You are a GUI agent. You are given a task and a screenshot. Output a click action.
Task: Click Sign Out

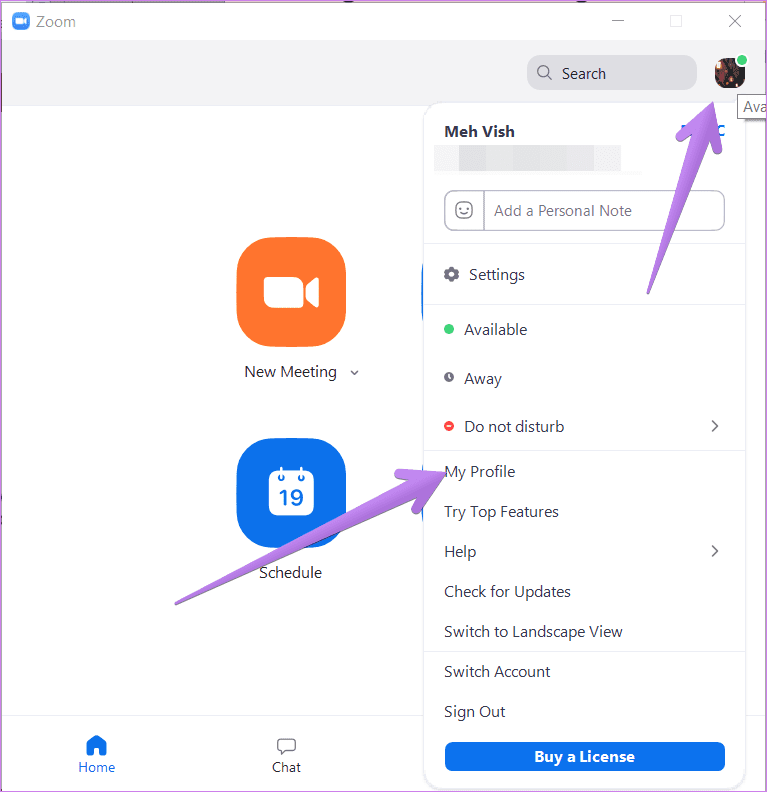click(x=584, y=712)
